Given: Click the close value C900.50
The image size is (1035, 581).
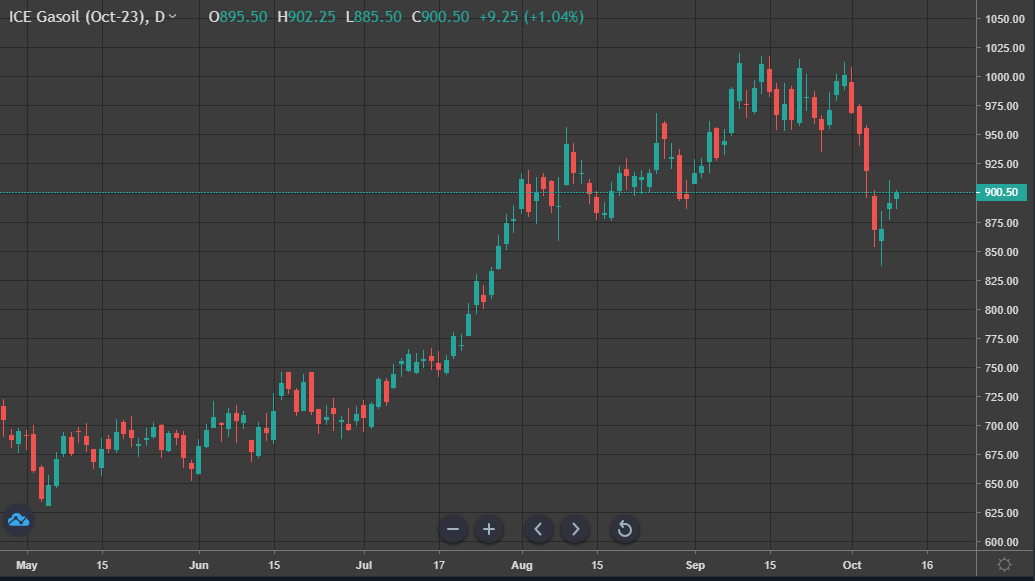Looking at the screenshot, I should 440,17.
